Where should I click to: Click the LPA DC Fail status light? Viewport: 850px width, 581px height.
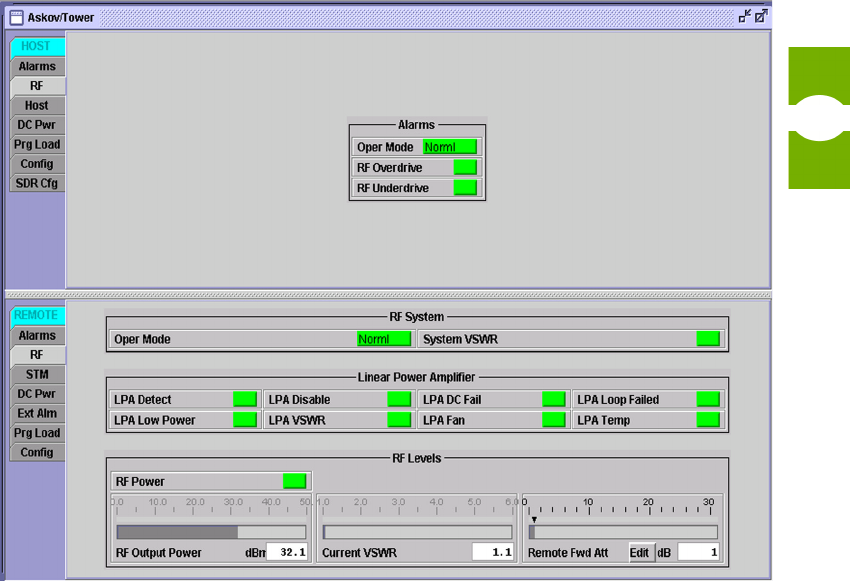pyautogui.click(x=554, y=399)
